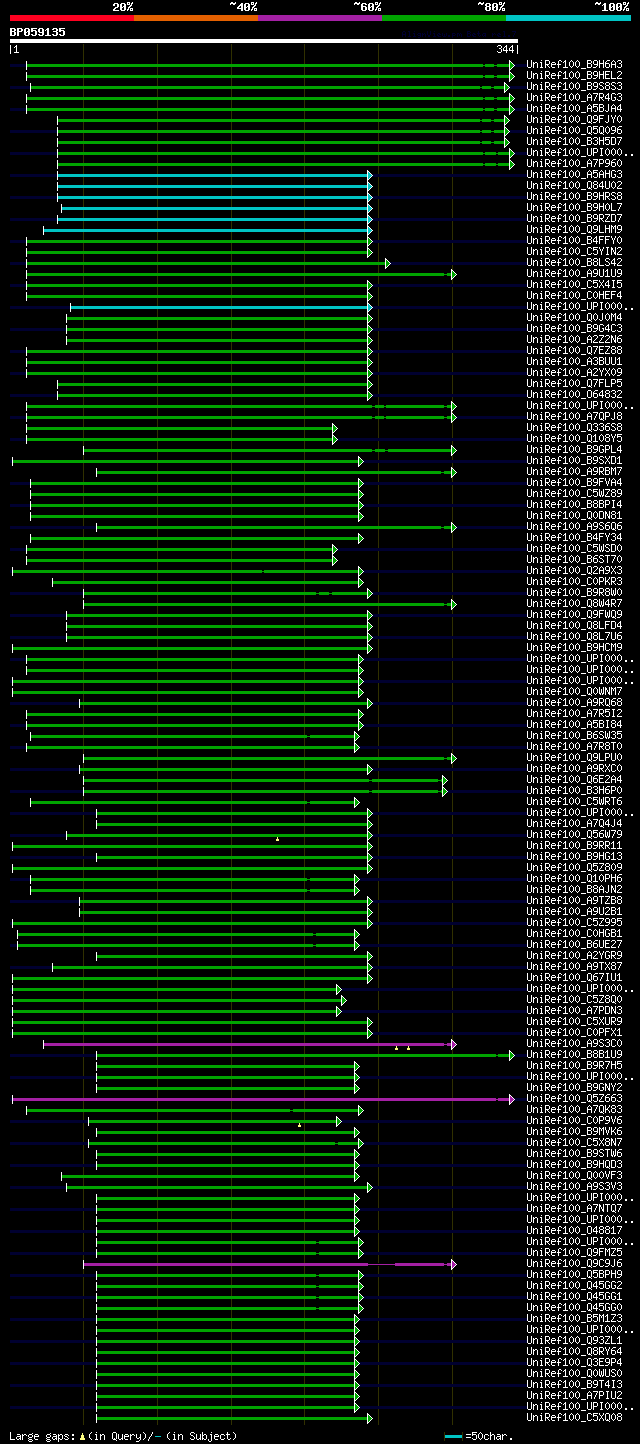Select UniRef100_A9RBM7 label
The image size is (640, 1444).
[574, 472]
